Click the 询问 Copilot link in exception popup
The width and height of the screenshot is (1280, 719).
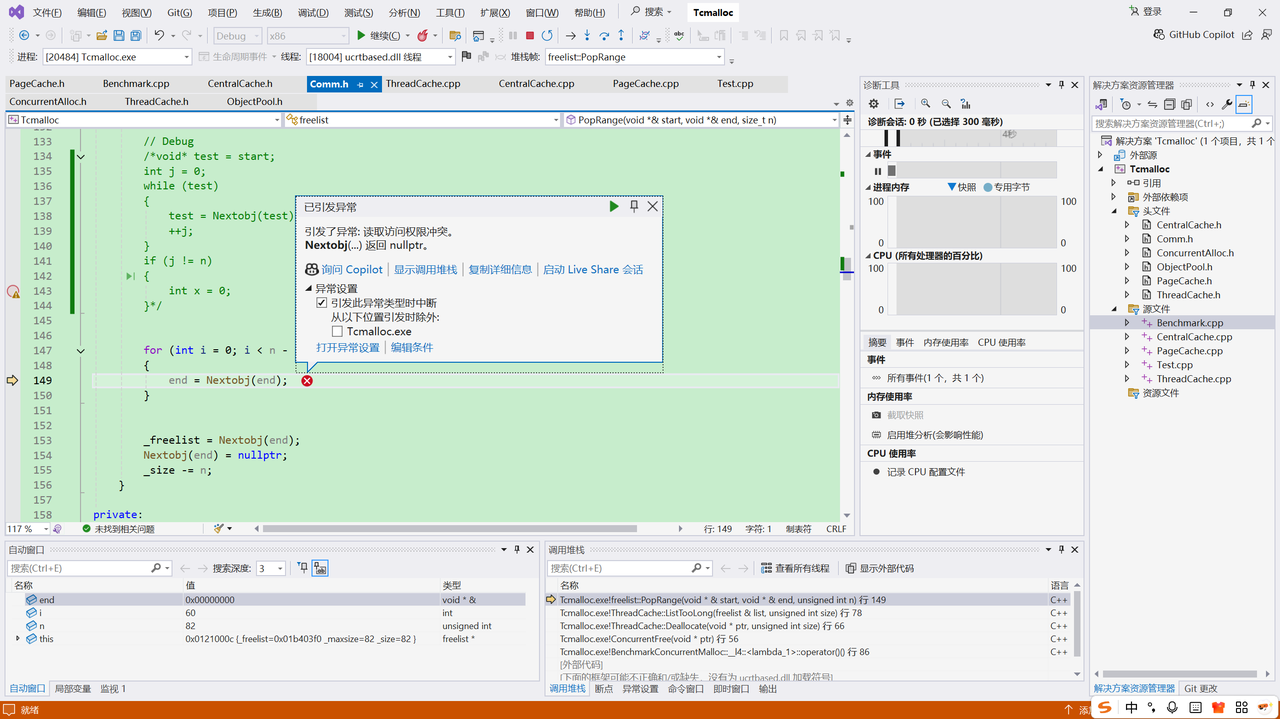tap(352, 270)
